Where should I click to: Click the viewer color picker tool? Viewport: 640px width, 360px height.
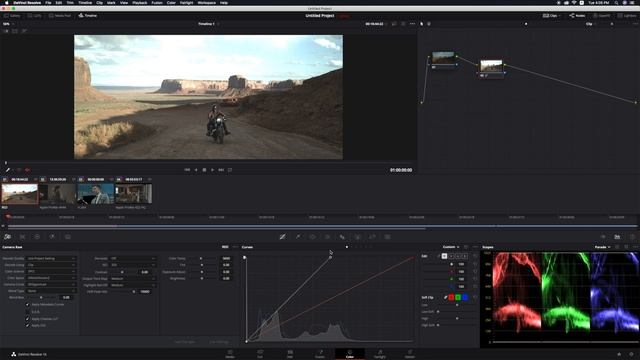pos(8,170)
